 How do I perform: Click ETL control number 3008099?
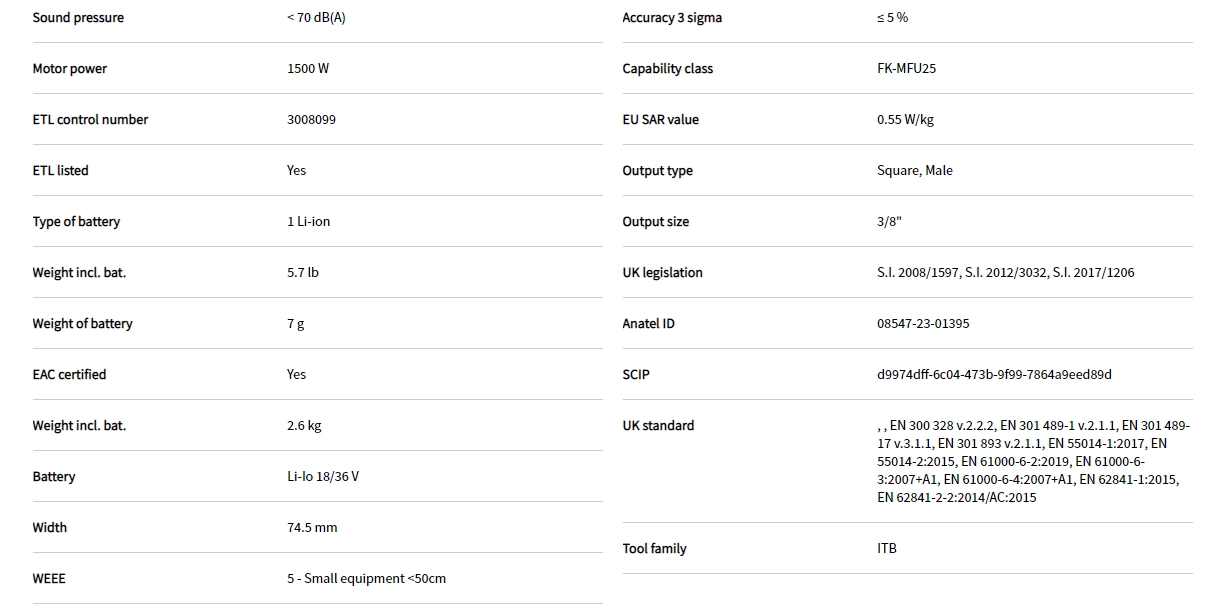tap(311, 120)
